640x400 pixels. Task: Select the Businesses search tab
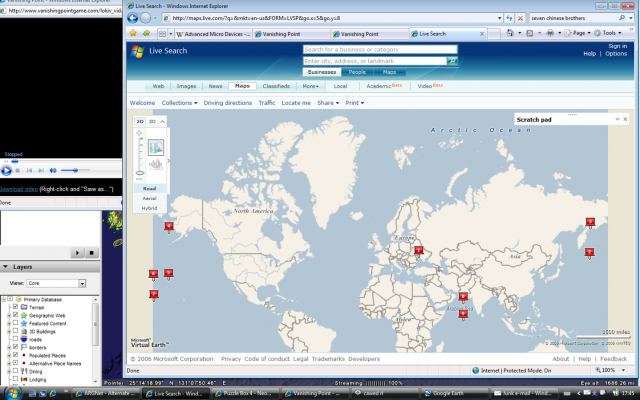[x=322, y=72]
